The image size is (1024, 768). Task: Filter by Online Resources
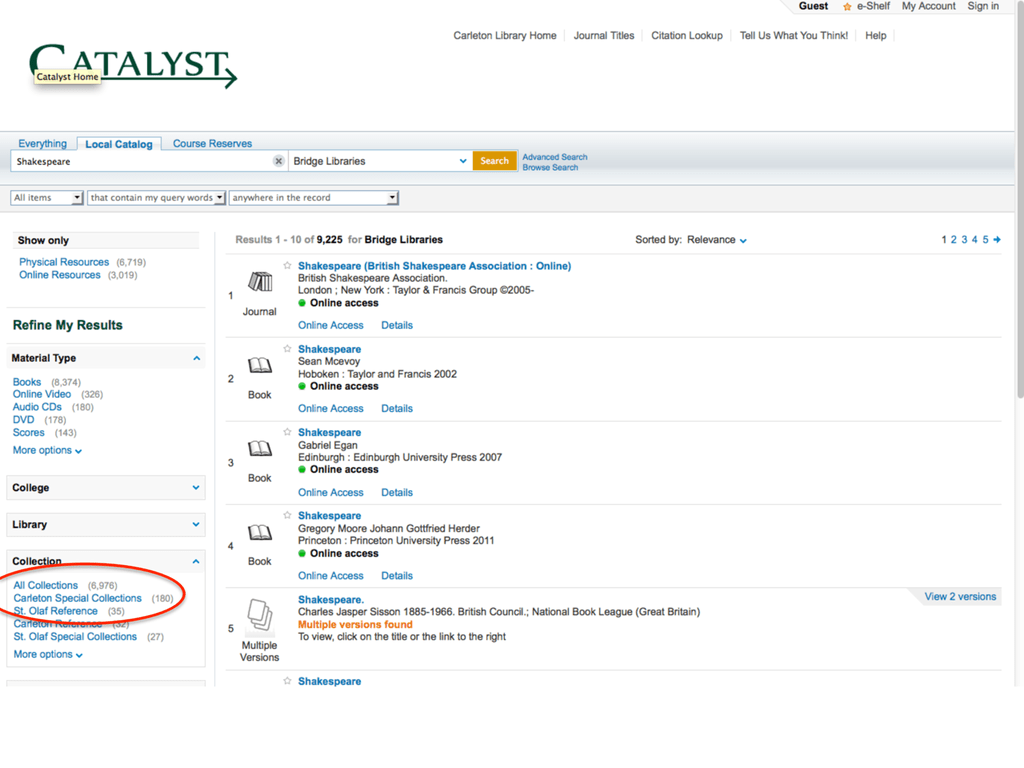[x=59, y=275]
